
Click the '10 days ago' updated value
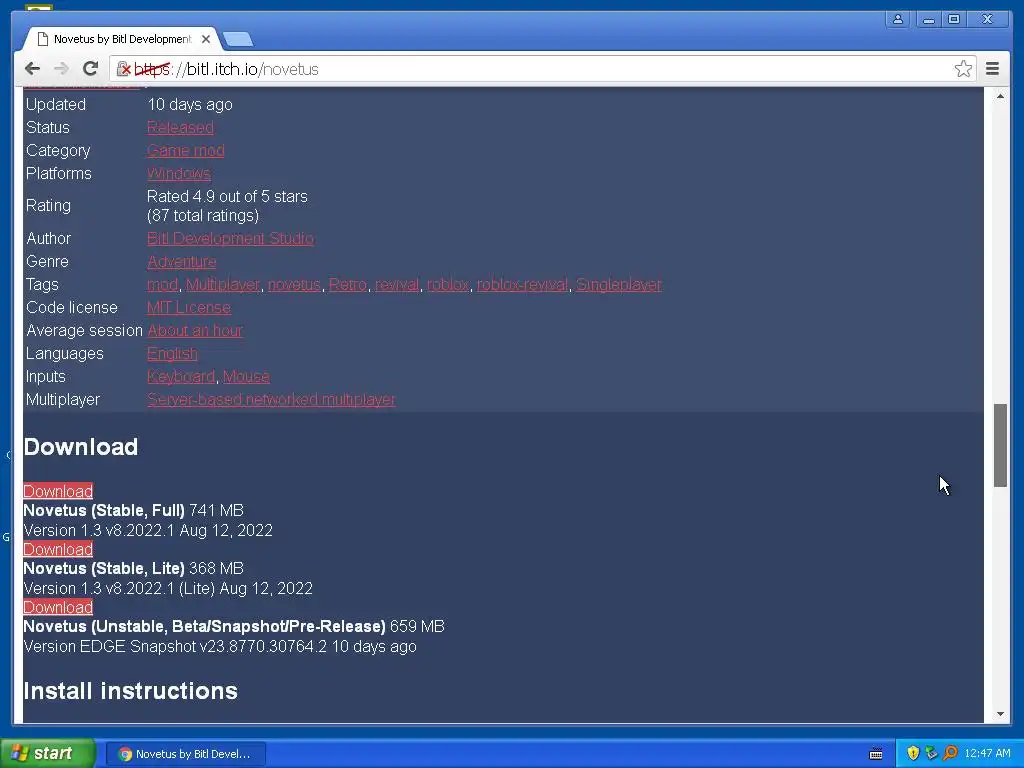point(190,104)
